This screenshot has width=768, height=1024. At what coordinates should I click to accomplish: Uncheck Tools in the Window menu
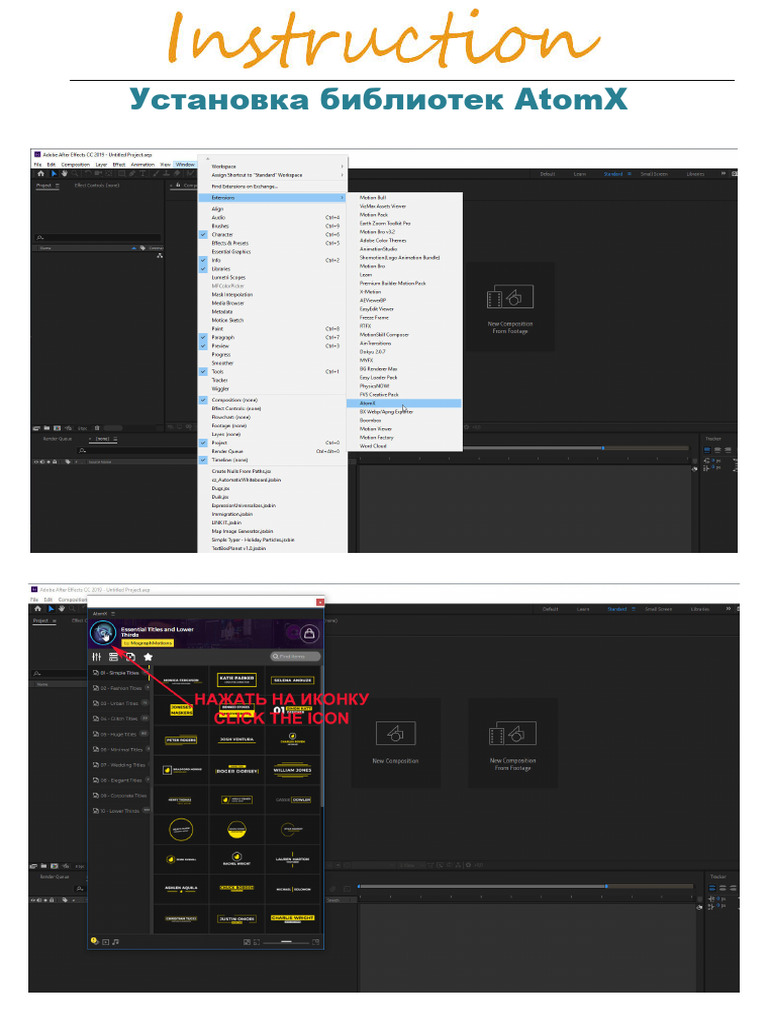tap(273, 372)
